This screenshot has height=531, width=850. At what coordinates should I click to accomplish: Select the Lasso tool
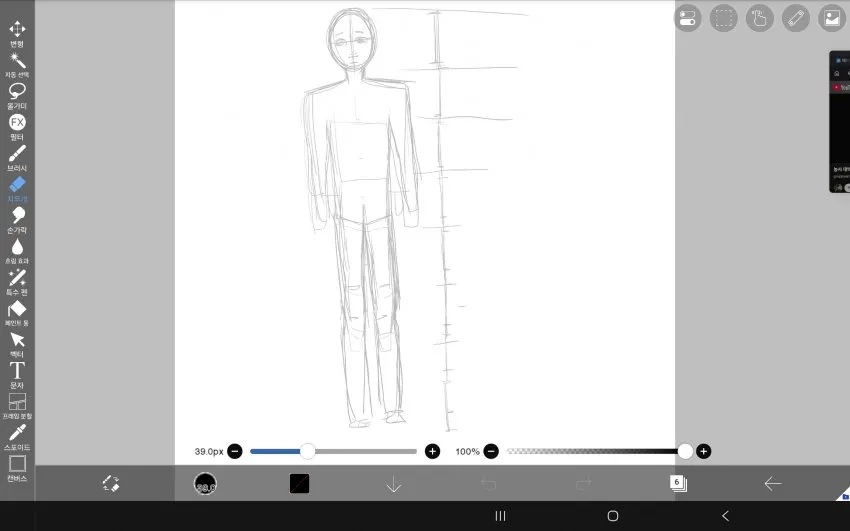[x=17, y=96]
